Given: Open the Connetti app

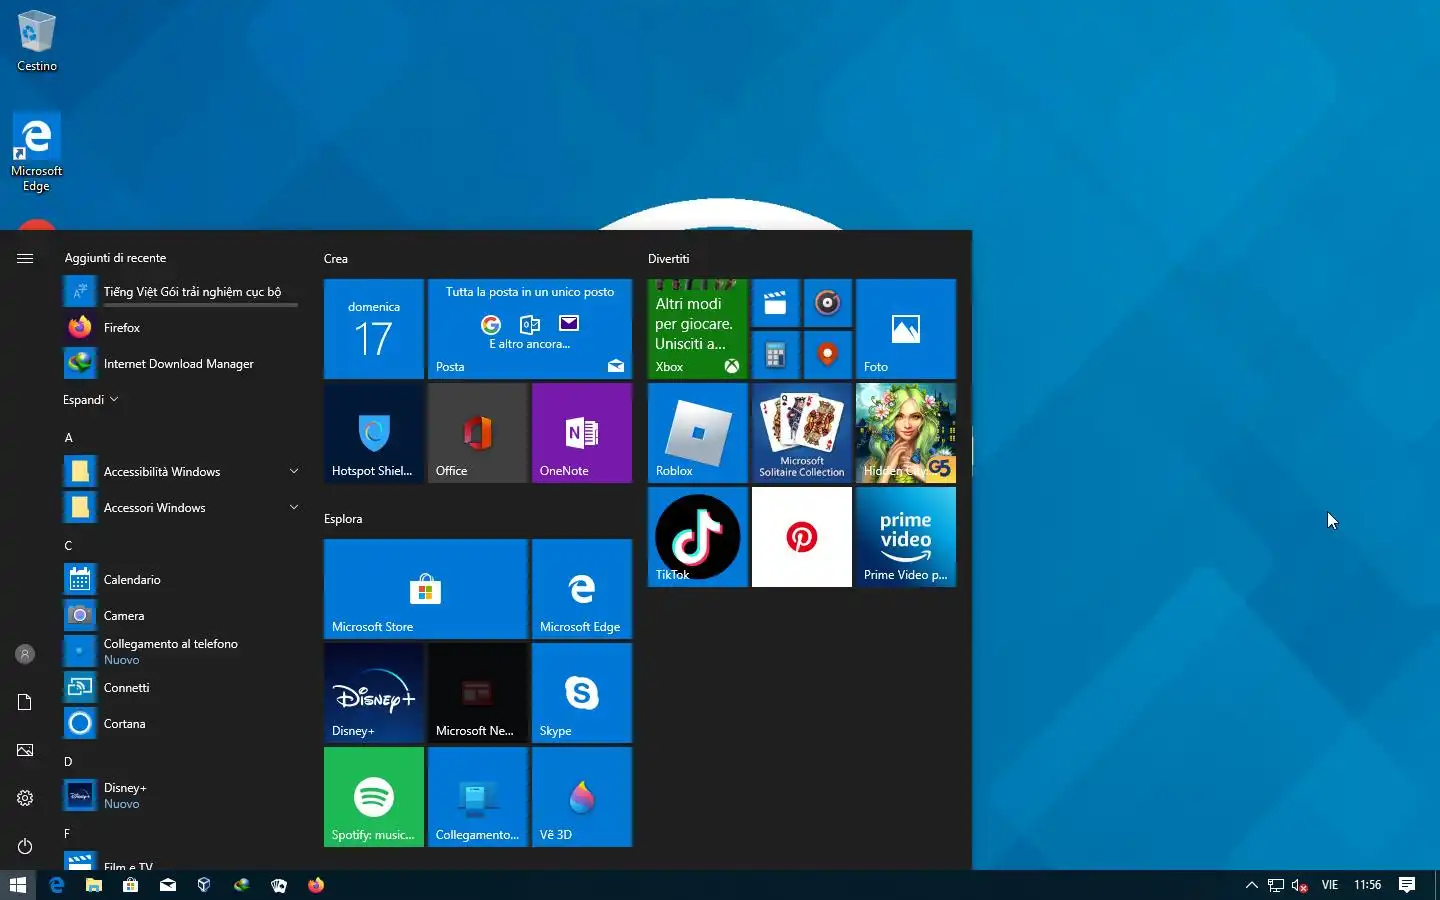Looking at the screenshot, I should 180,688.
